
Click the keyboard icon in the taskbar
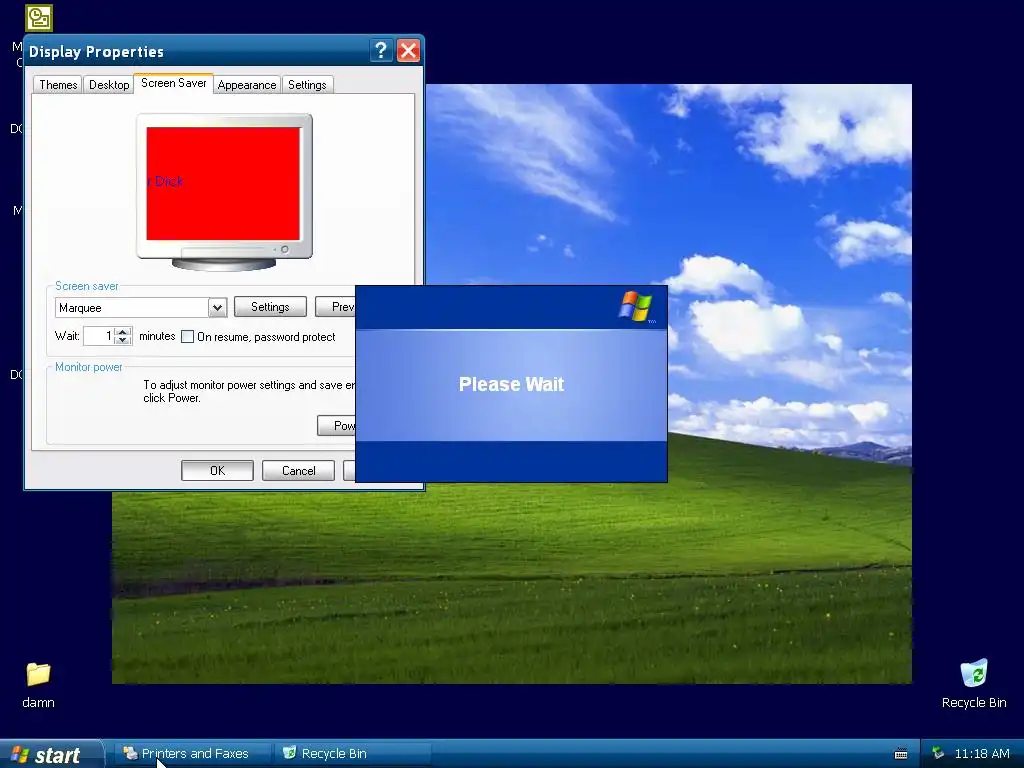(901, 754)
